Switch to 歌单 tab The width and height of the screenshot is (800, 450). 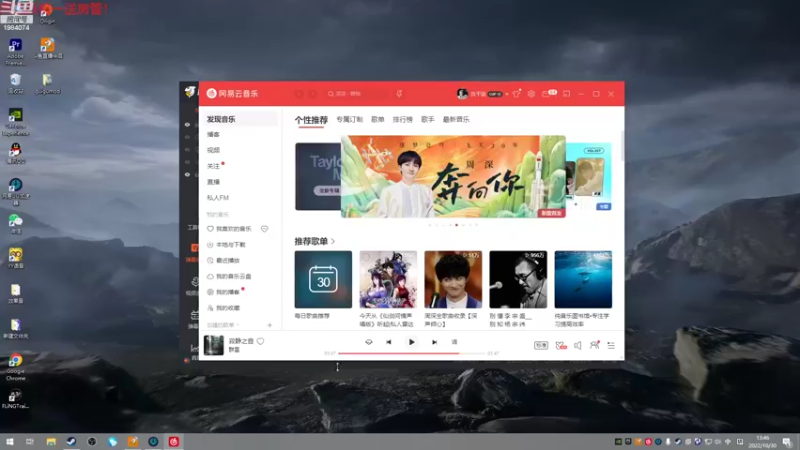click(x=378, y=119)
